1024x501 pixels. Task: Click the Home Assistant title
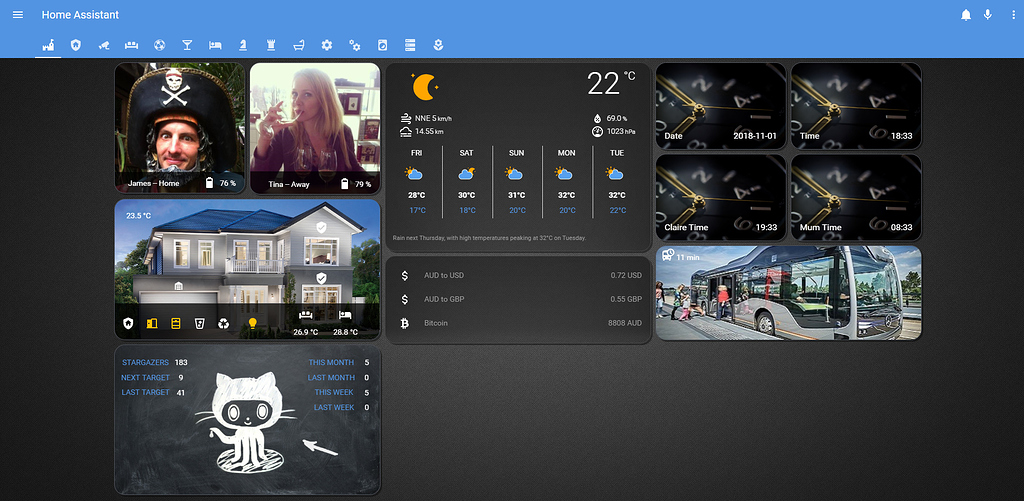pos(80,14)
